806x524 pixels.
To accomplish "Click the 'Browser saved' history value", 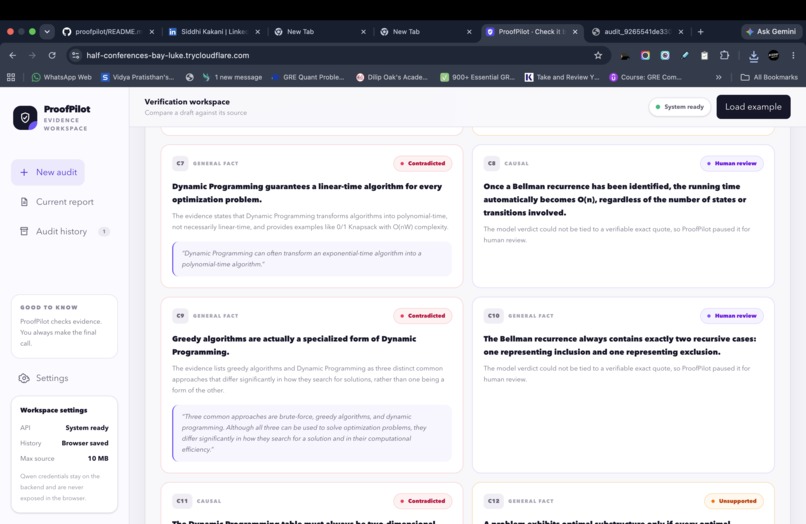I will click(85, 443).
